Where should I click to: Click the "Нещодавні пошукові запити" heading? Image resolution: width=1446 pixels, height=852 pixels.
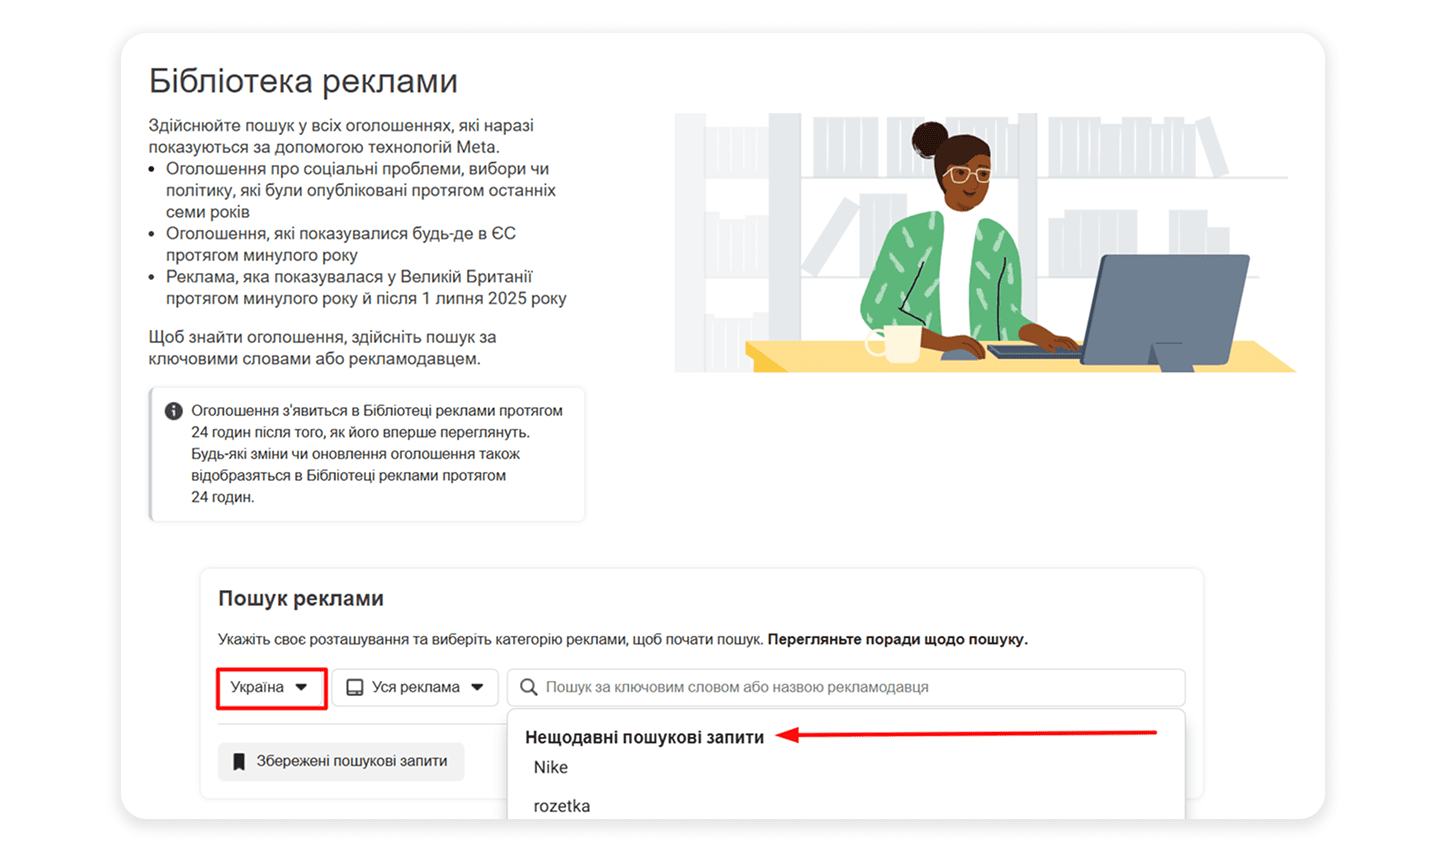[644, 737]
